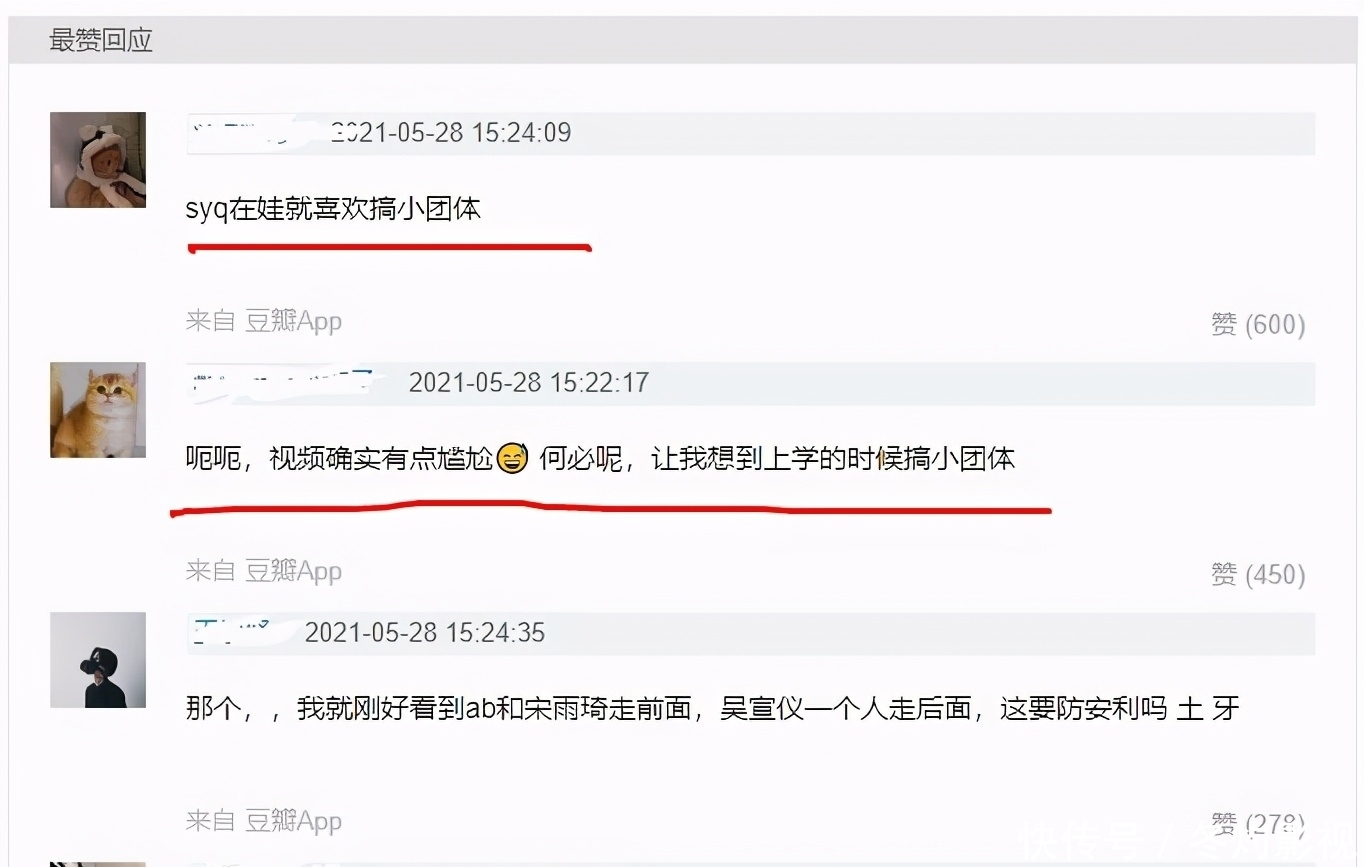Viewport: 1364px width, 867px height.
Task: Like the comment with 600 likes
Action: (1258, 324)
